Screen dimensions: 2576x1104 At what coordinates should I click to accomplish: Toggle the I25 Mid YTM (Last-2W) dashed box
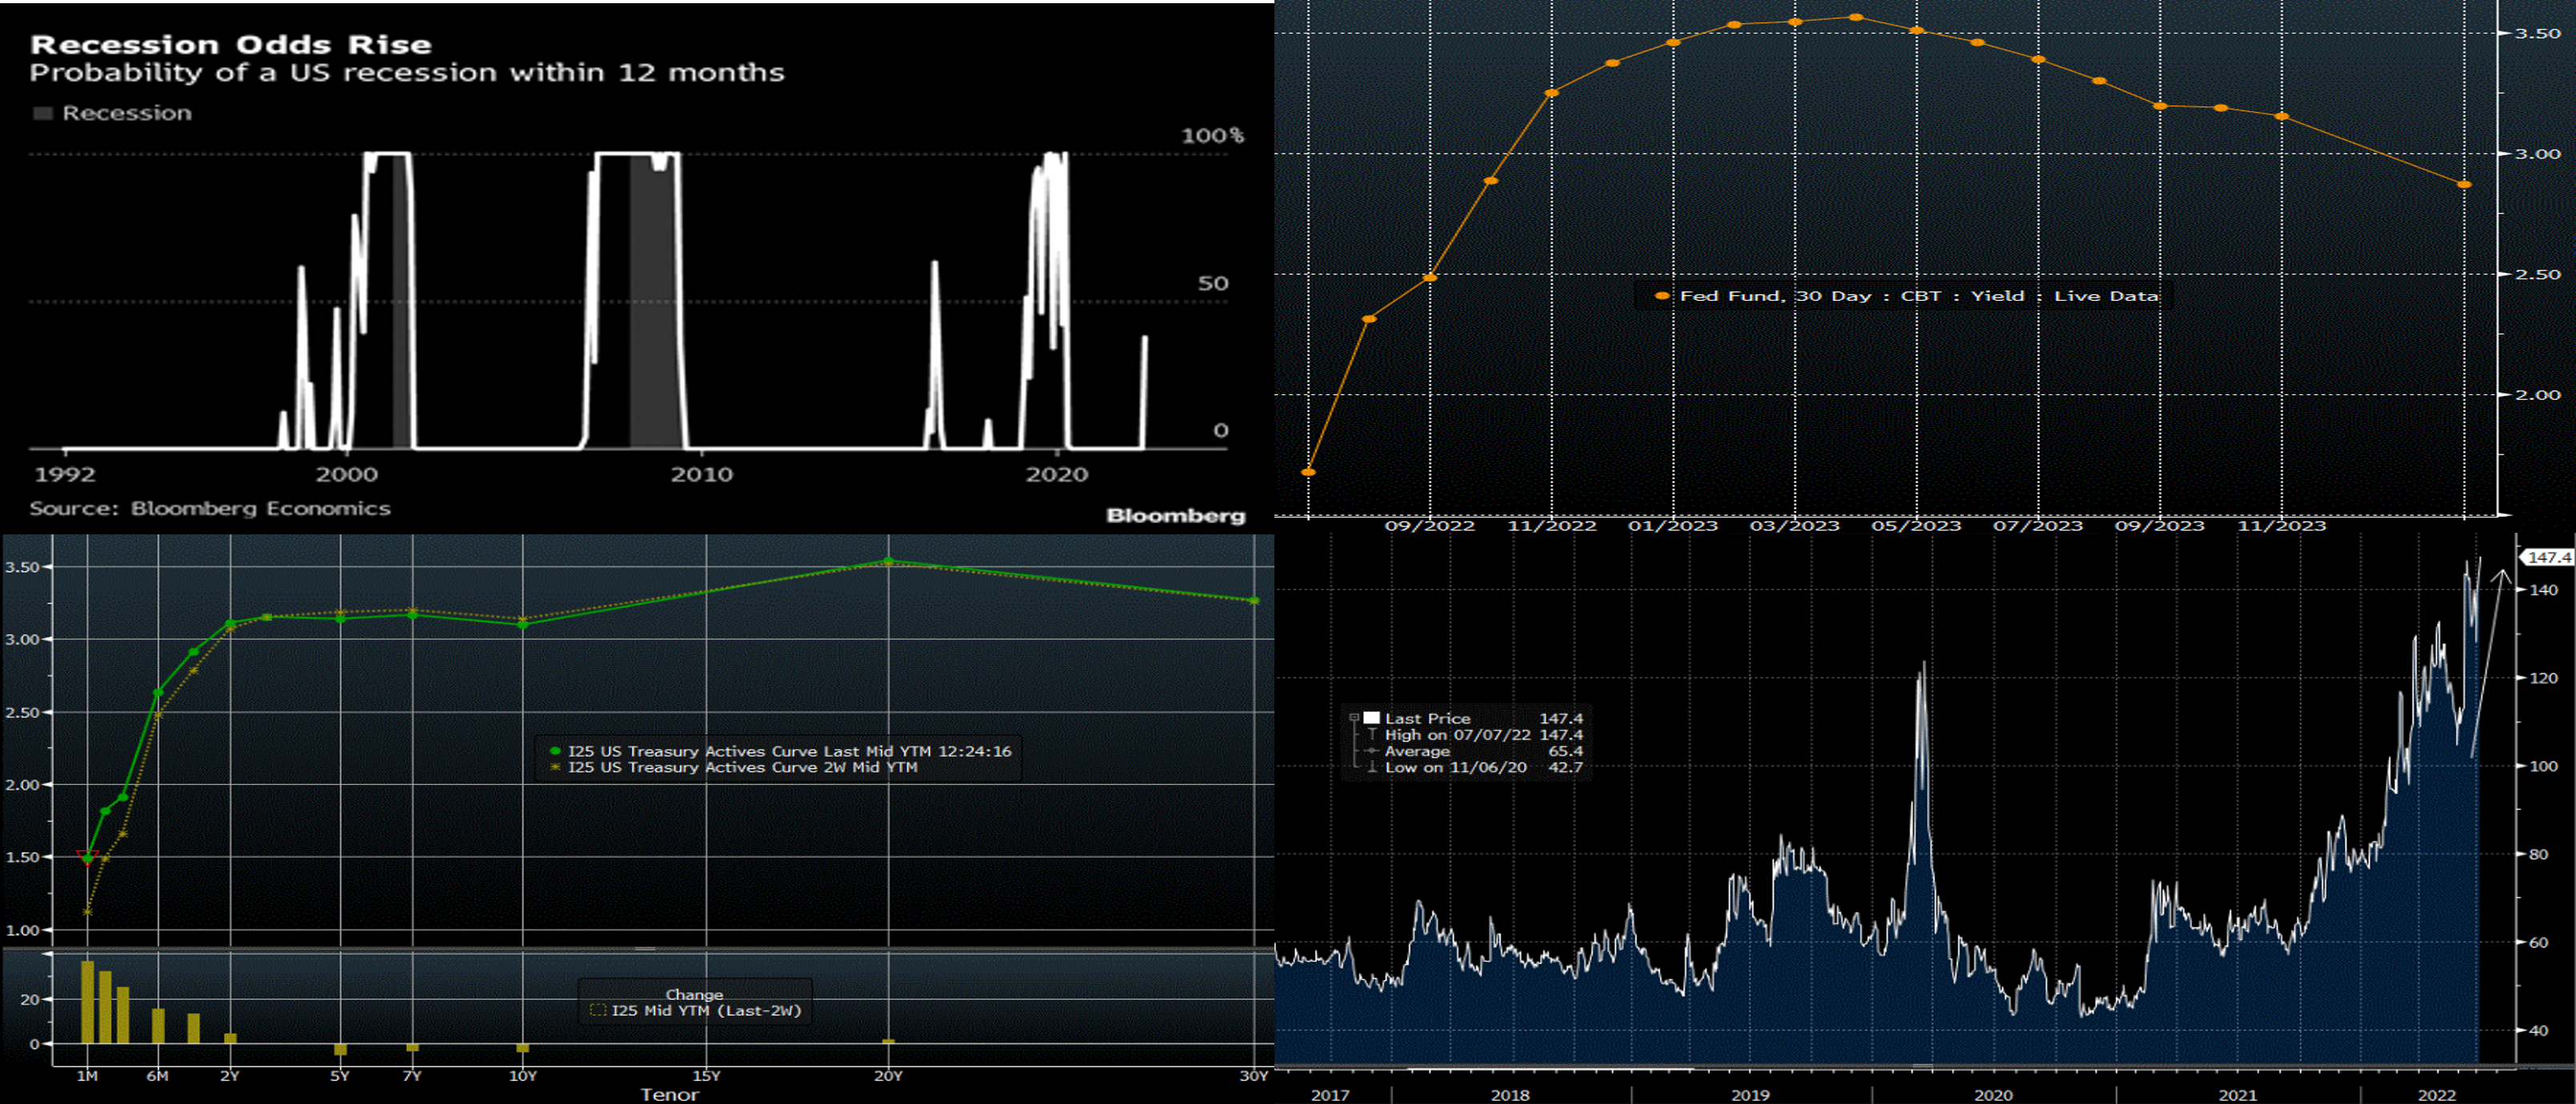click(x=598, y=1011)
